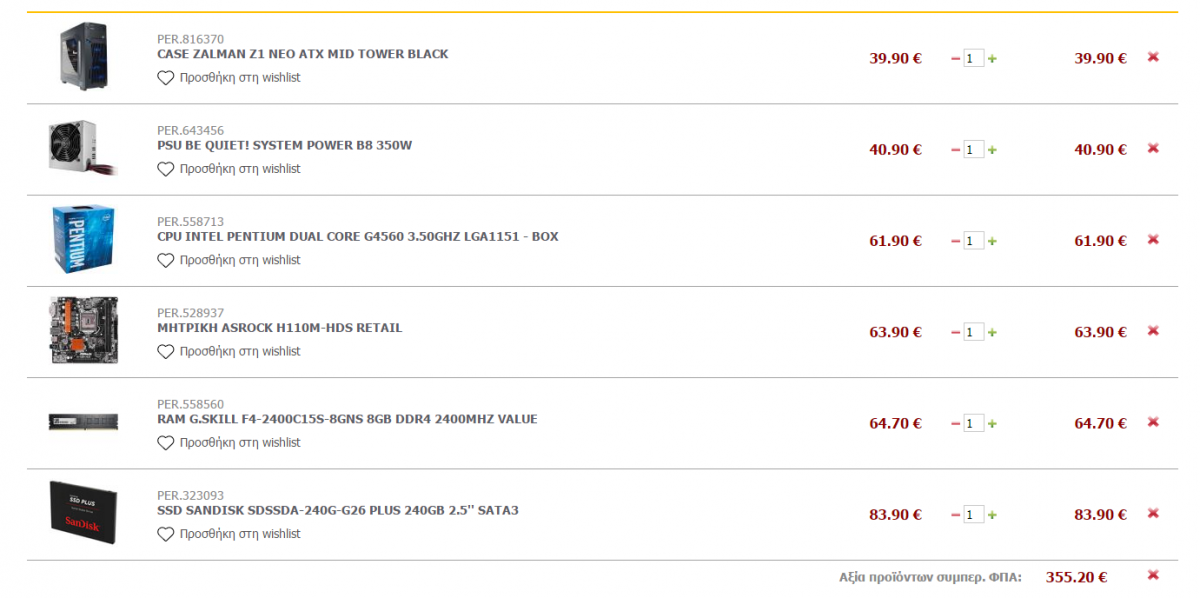The image size is (1200, 598).
Task: Remove SanDisk SSD from the cart
Action: pyautogui.click(x=1153, y=514)
